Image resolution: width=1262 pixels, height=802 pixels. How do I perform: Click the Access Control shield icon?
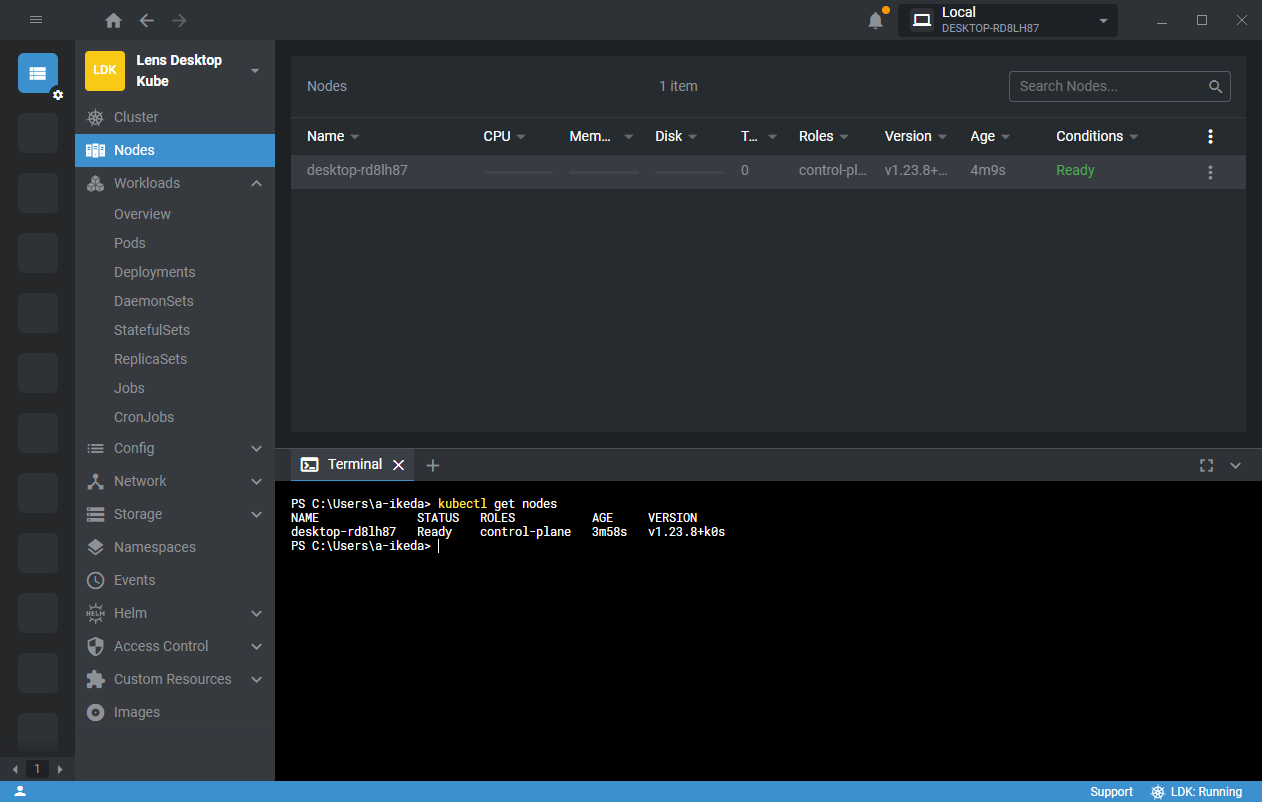(x=96, y=646)
